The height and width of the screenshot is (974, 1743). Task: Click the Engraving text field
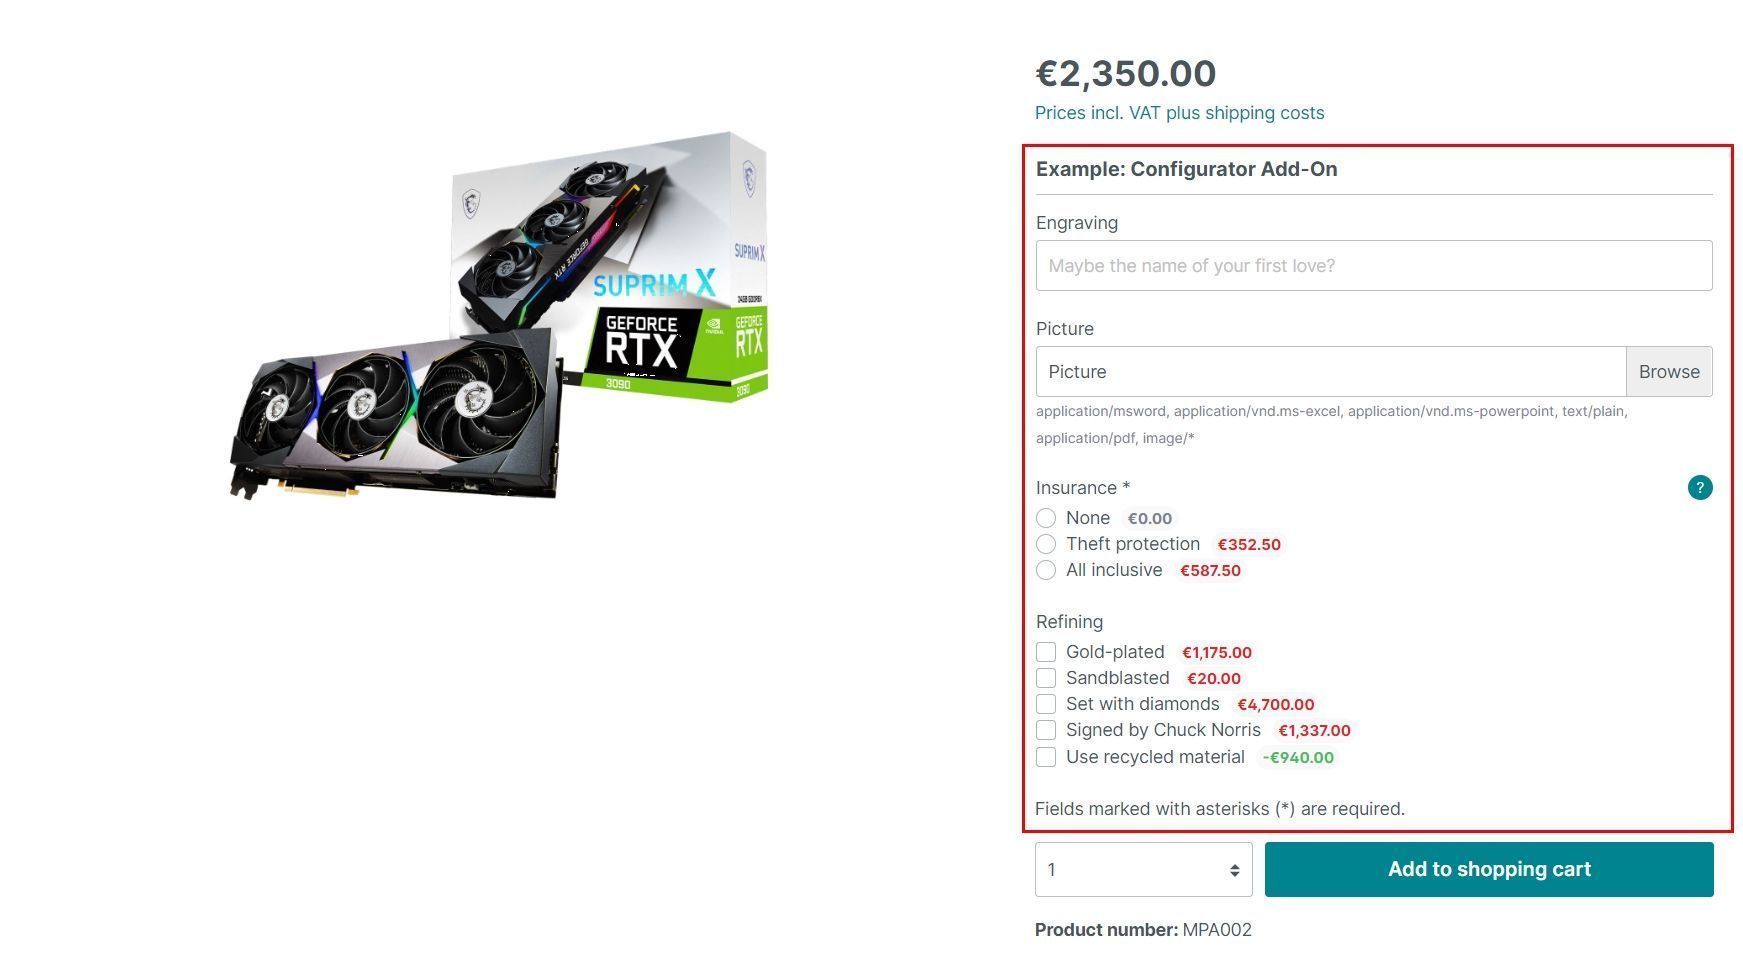1373,266
